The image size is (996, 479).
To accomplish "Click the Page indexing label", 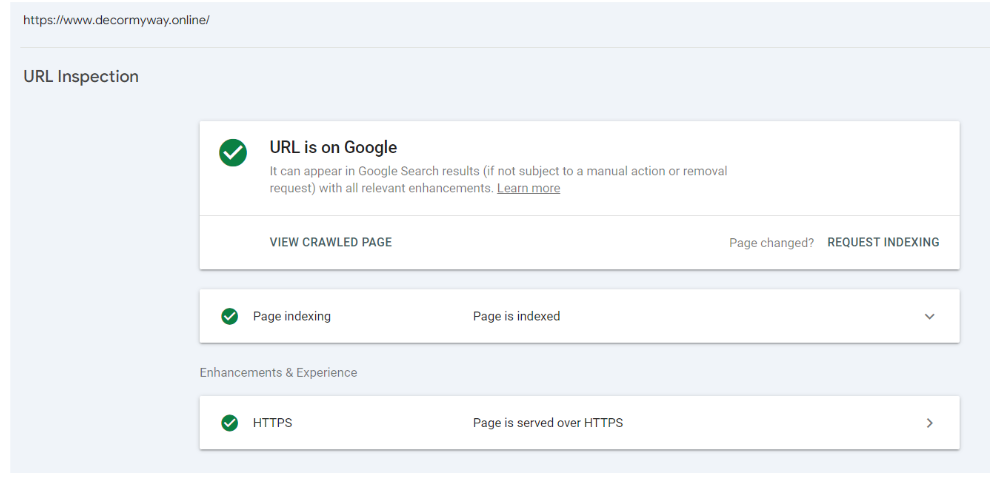I will pos(292,316).
